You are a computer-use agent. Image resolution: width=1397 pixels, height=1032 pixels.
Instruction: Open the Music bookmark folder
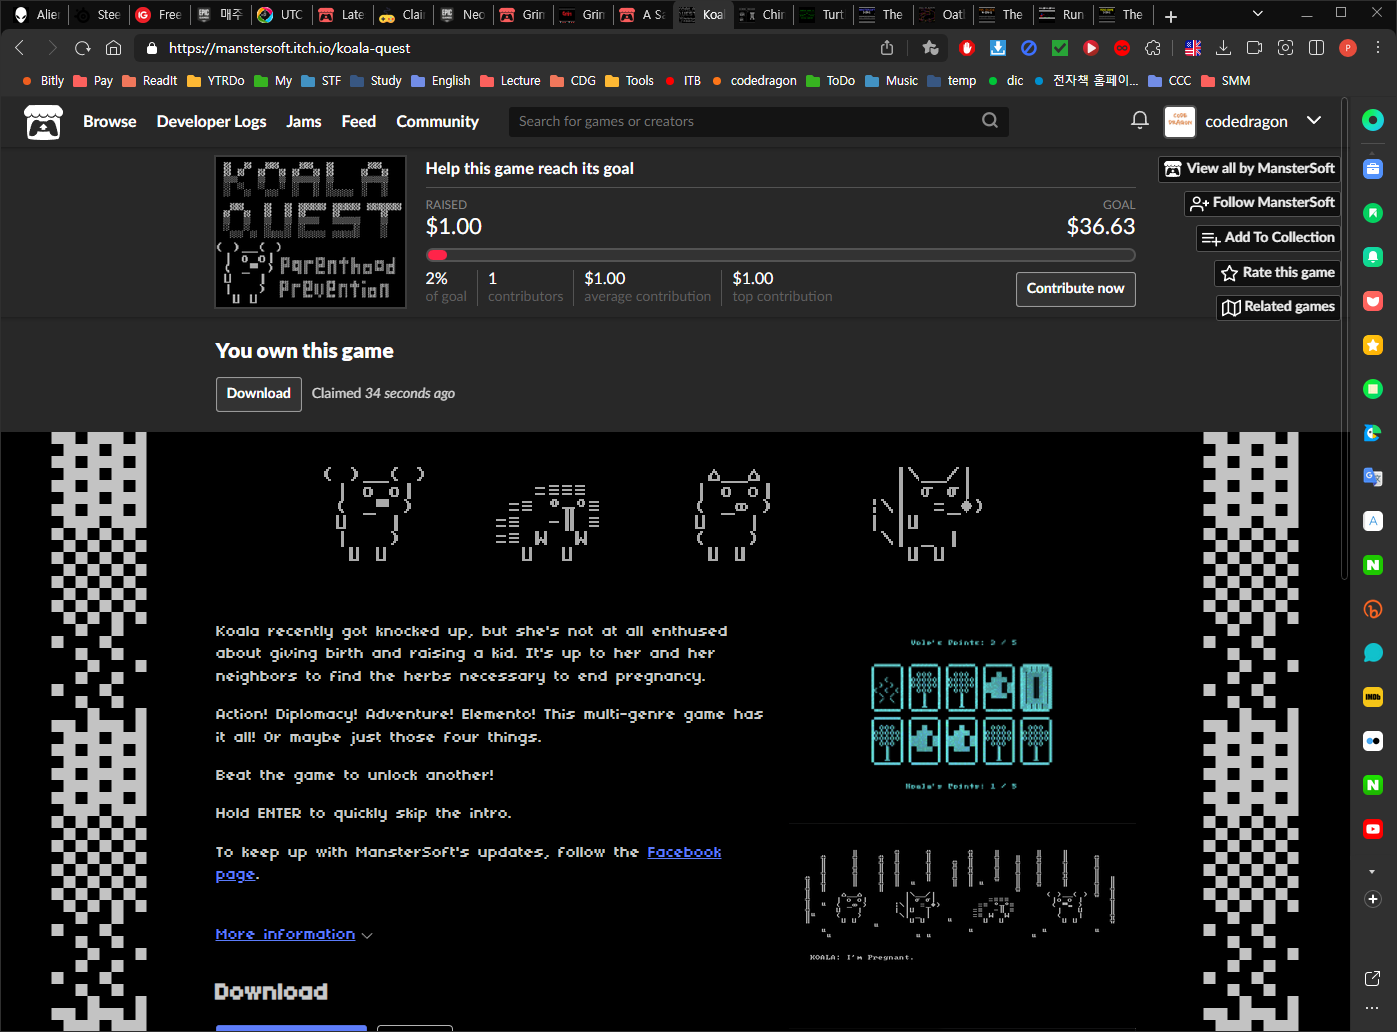(x=891, y=81)
